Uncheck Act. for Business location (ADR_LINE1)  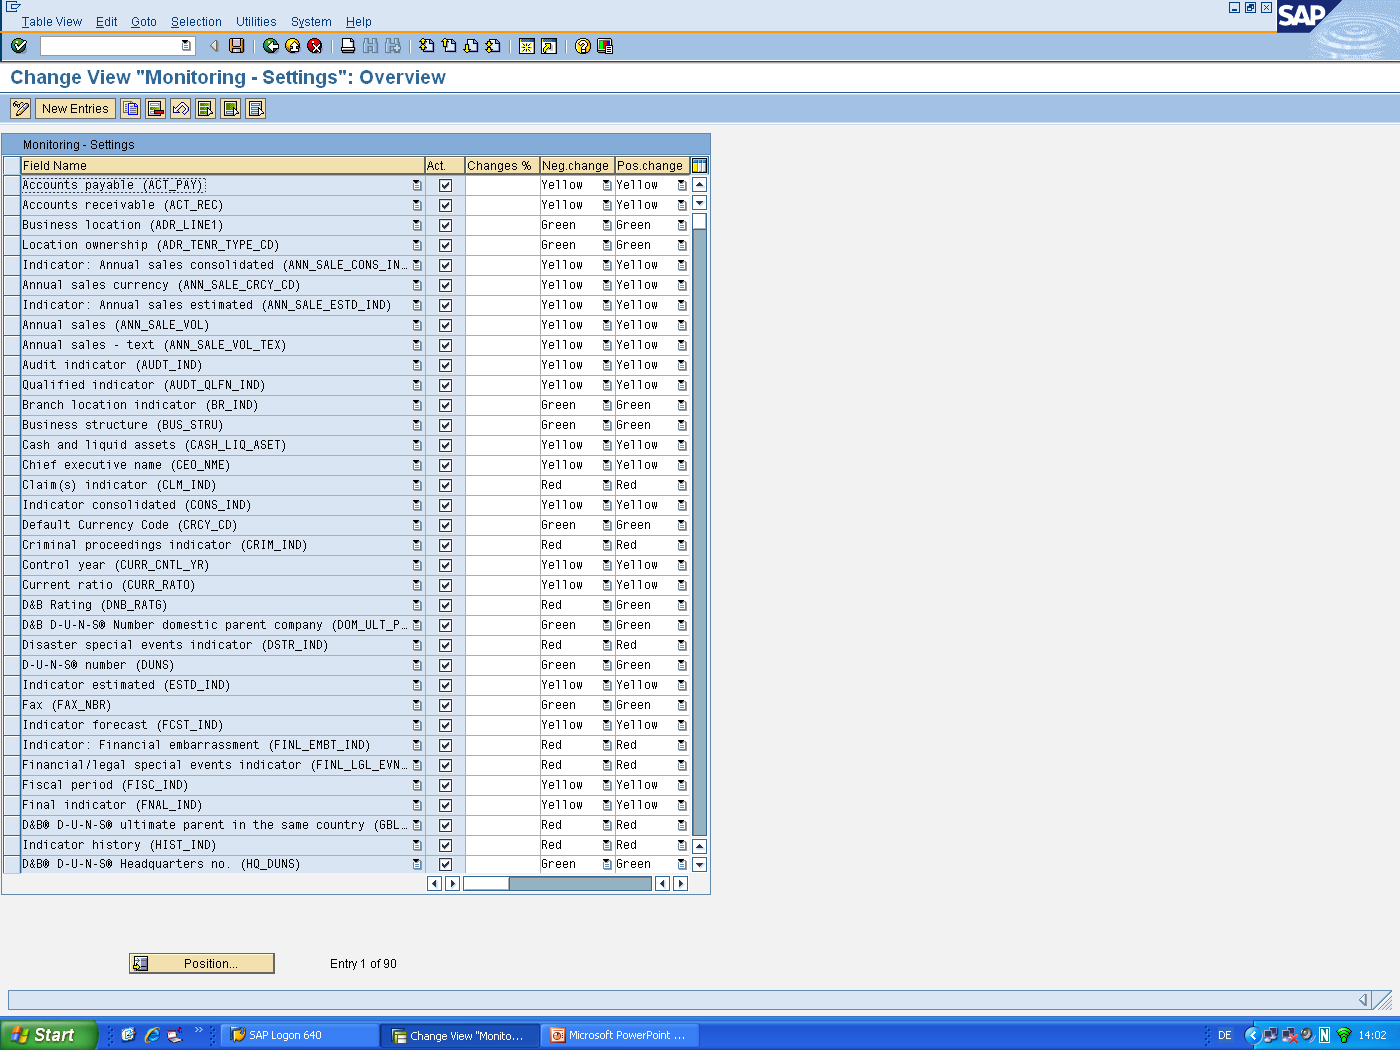(445, 225)
